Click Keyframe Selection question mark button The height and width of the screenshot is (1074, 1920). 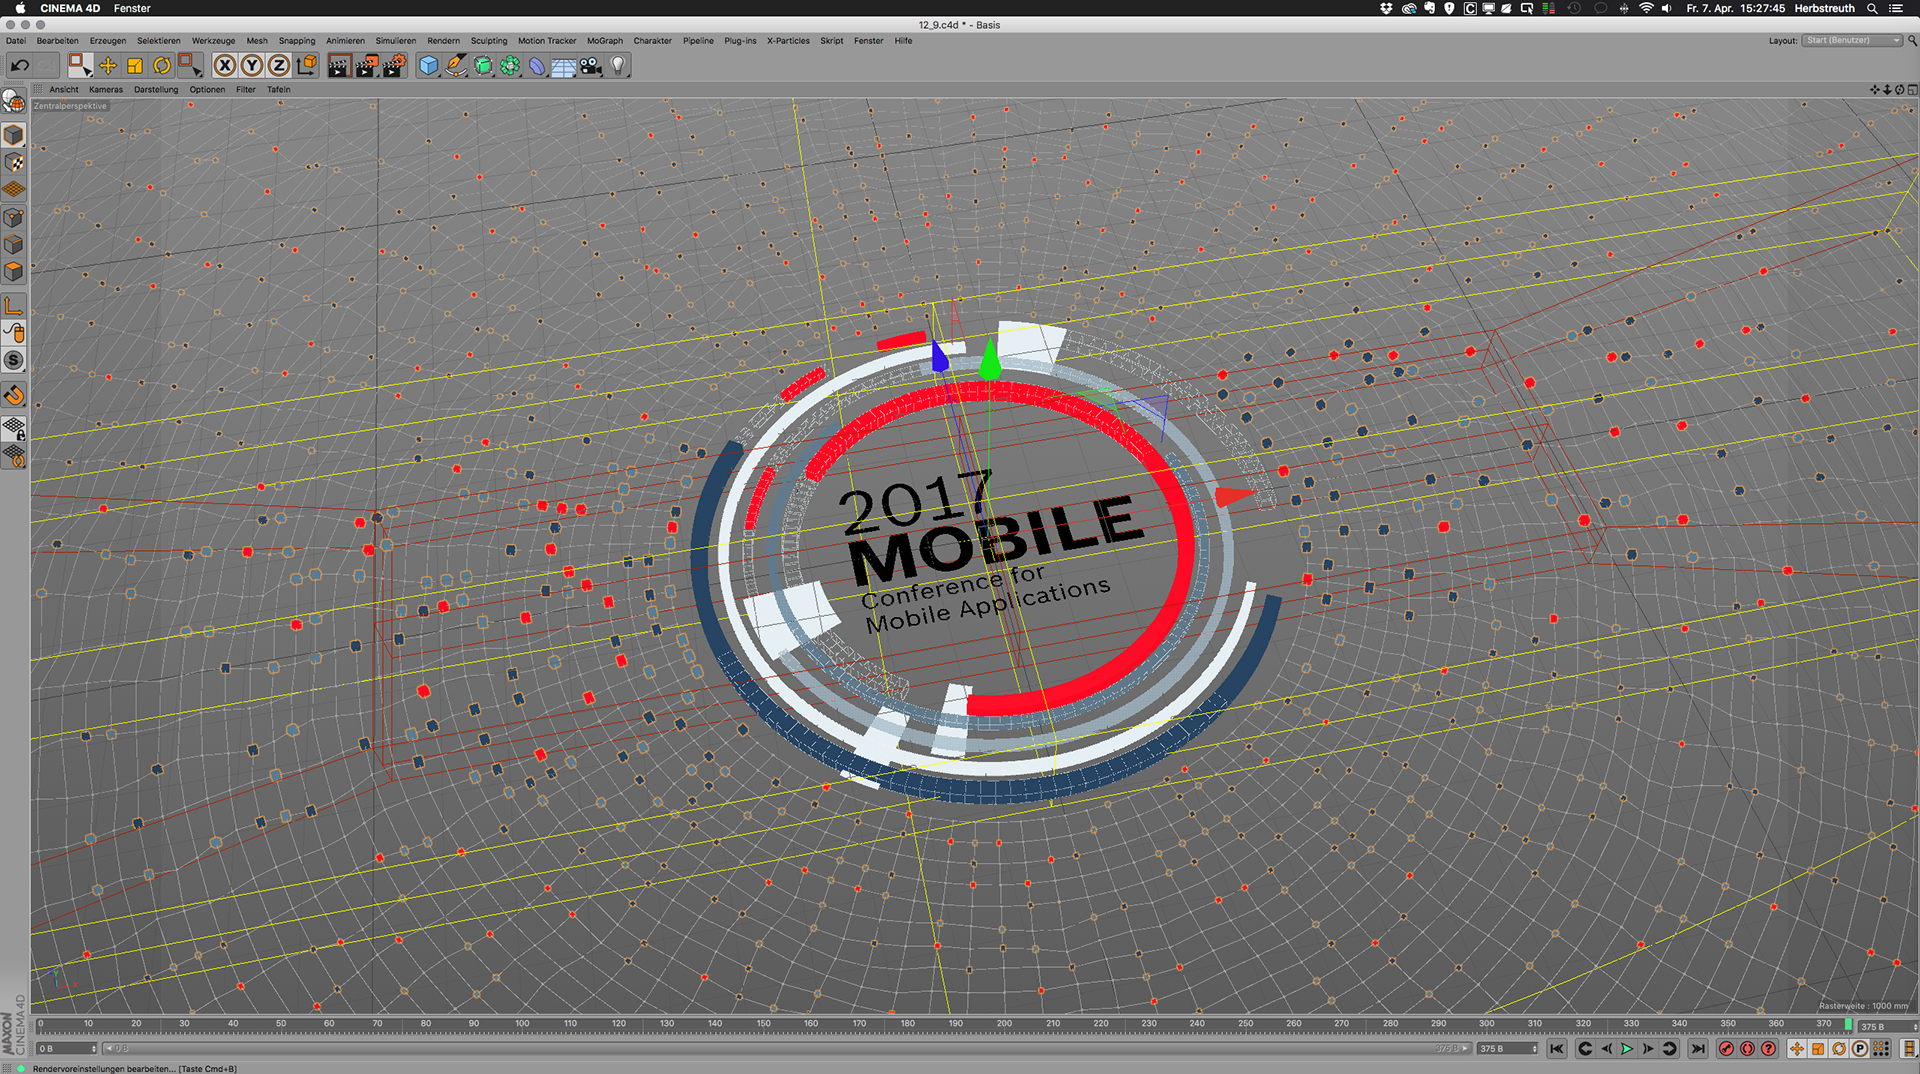point(1768,1049)
